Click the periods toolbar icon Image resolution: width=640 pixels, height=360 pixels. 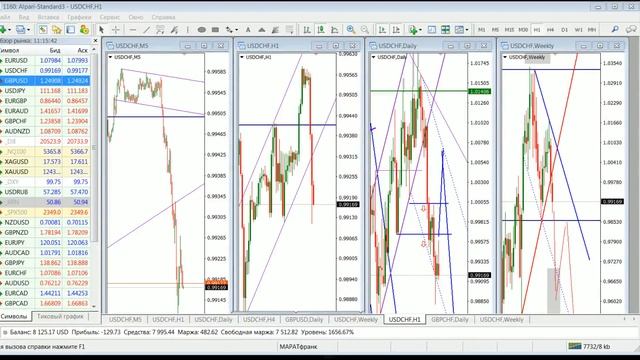[x=432, y=29]
